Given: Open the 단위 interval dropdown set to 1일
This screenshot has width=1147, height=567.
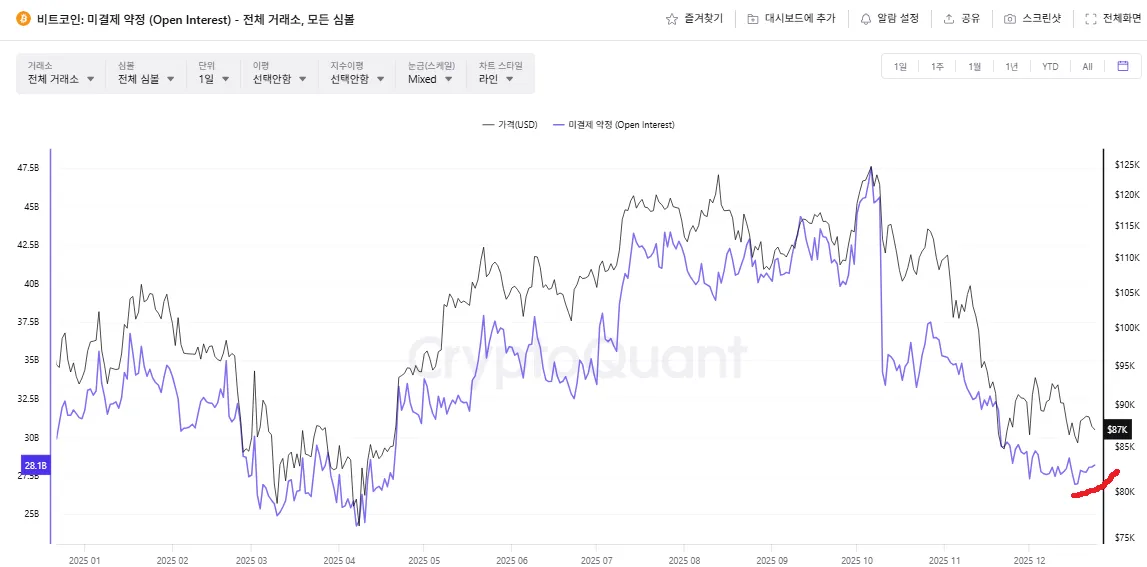Looking at the screenshot, I should [213, 78].
